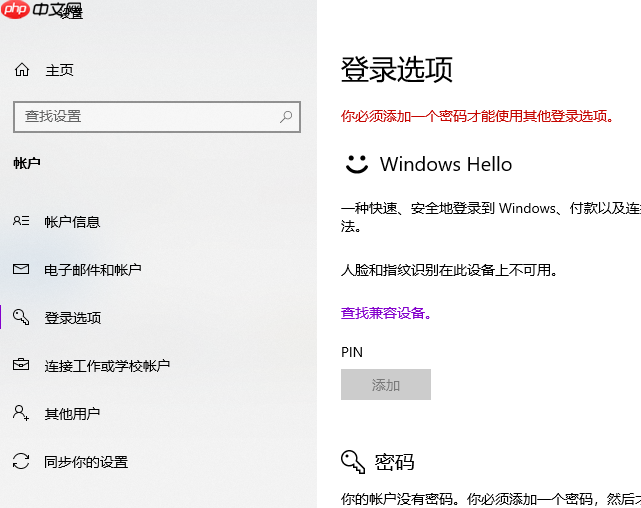Click the key icon for sign-in options

[21, 317]
